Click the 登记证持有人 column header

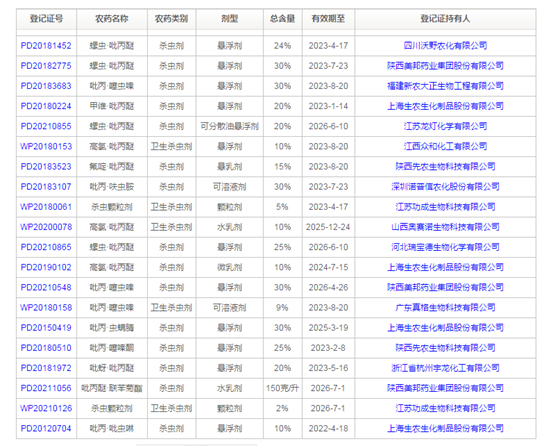point(445,19)
